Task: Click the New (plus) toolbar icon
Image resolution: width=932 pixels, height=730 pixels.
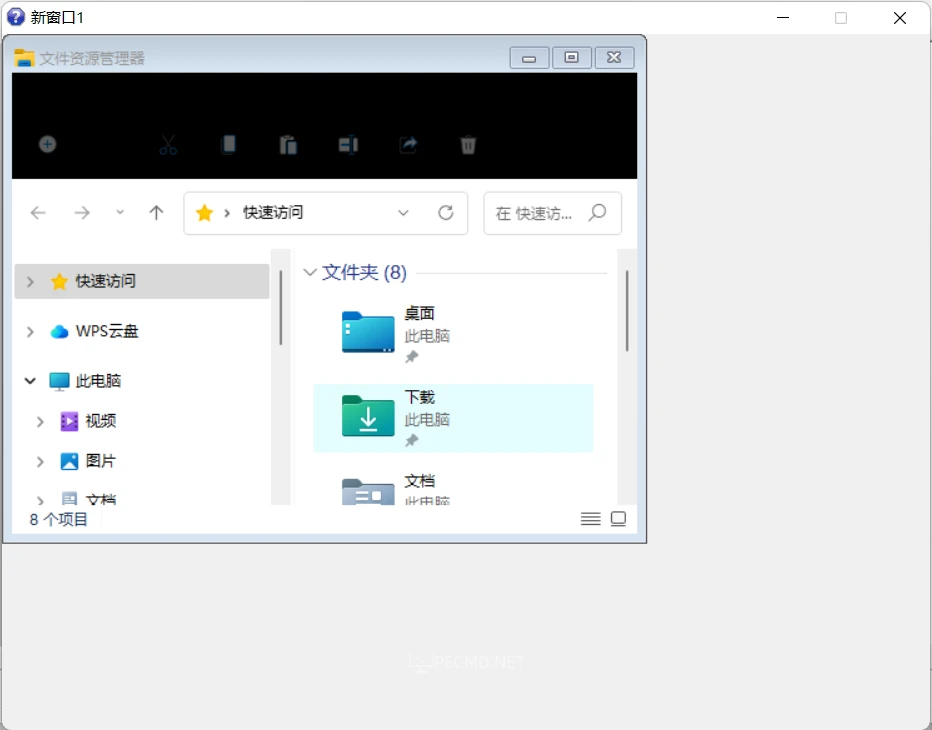Action: coord(48,144)
